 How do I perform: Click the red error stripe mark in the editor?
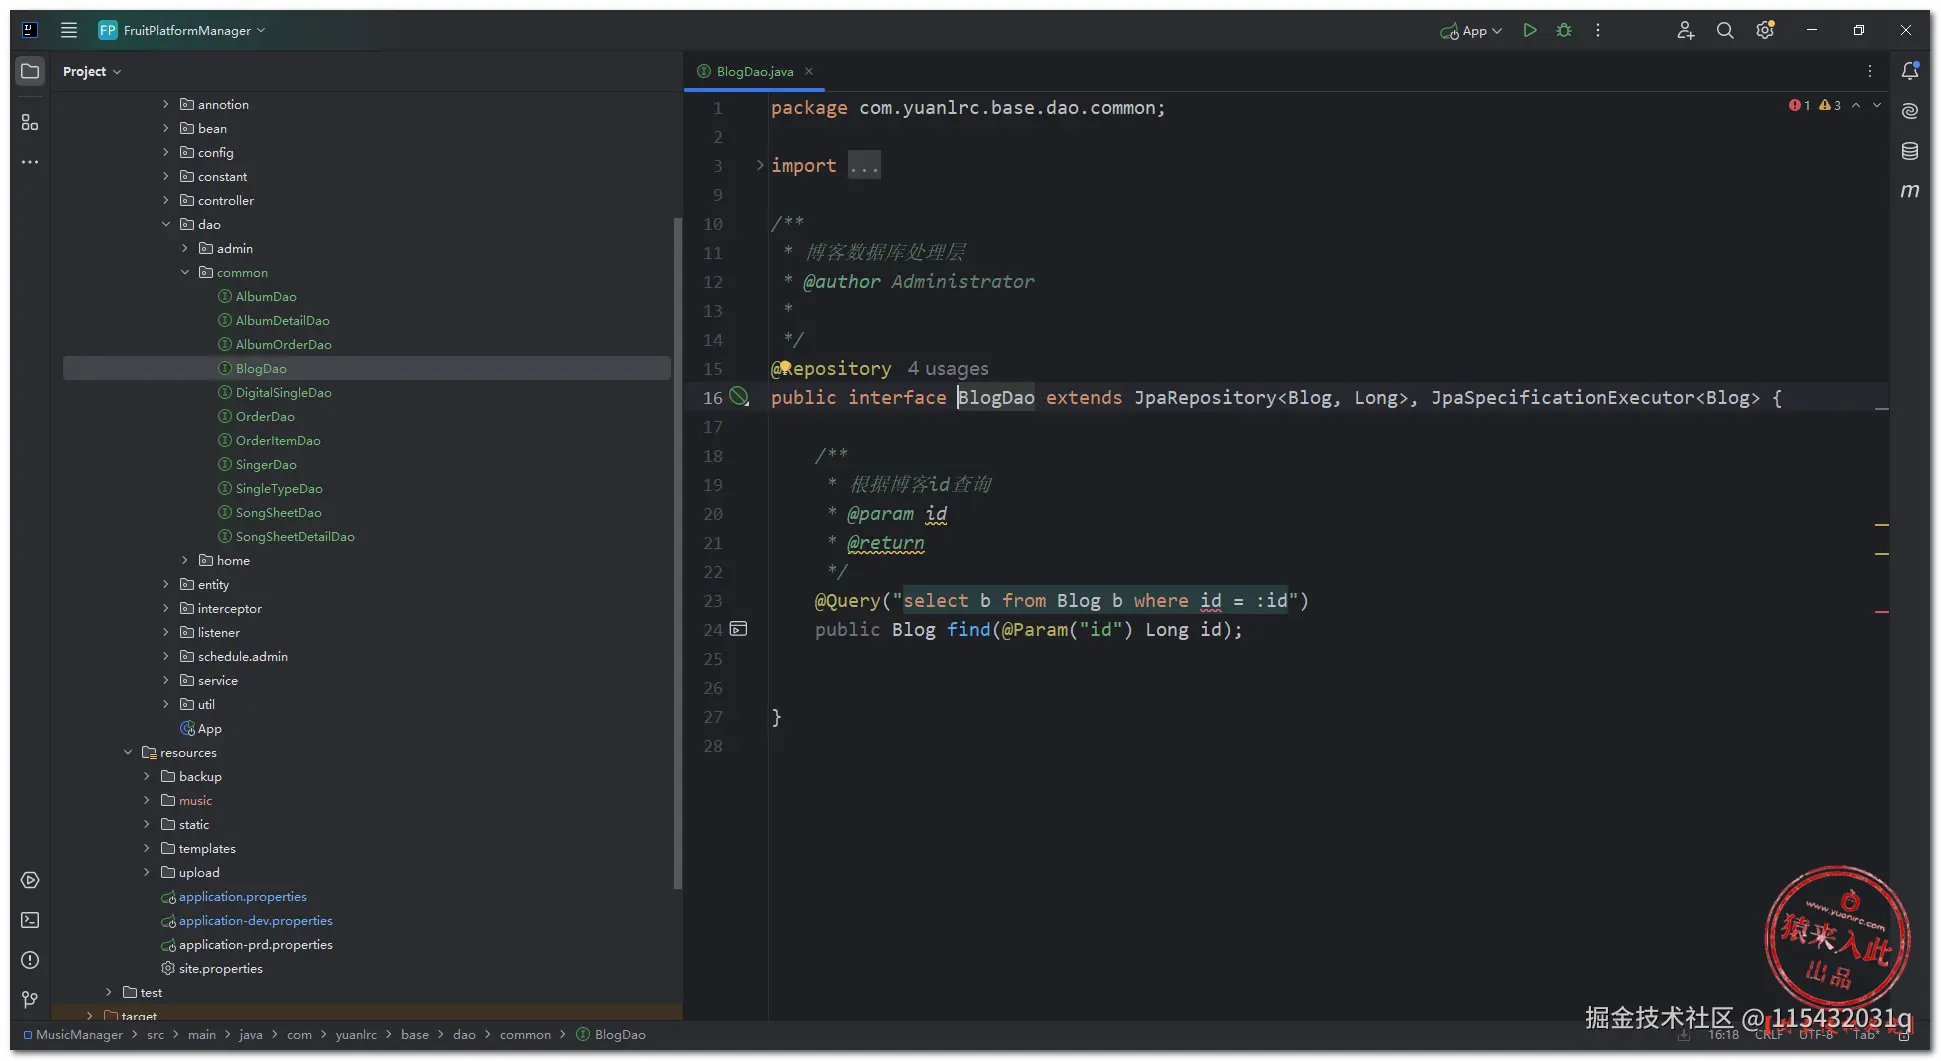coord(1881,611)
